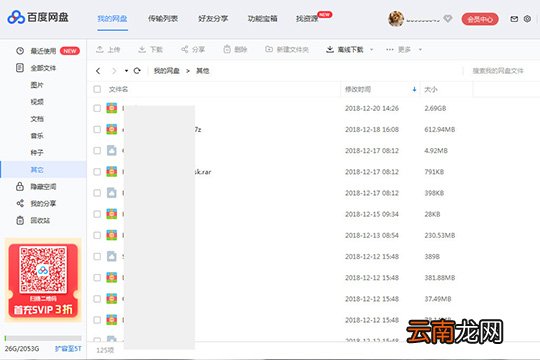Select 音乐 category in sidebar
Viewport: 540px width, 360px height.
pyautogui.click(x=37, y=136)
